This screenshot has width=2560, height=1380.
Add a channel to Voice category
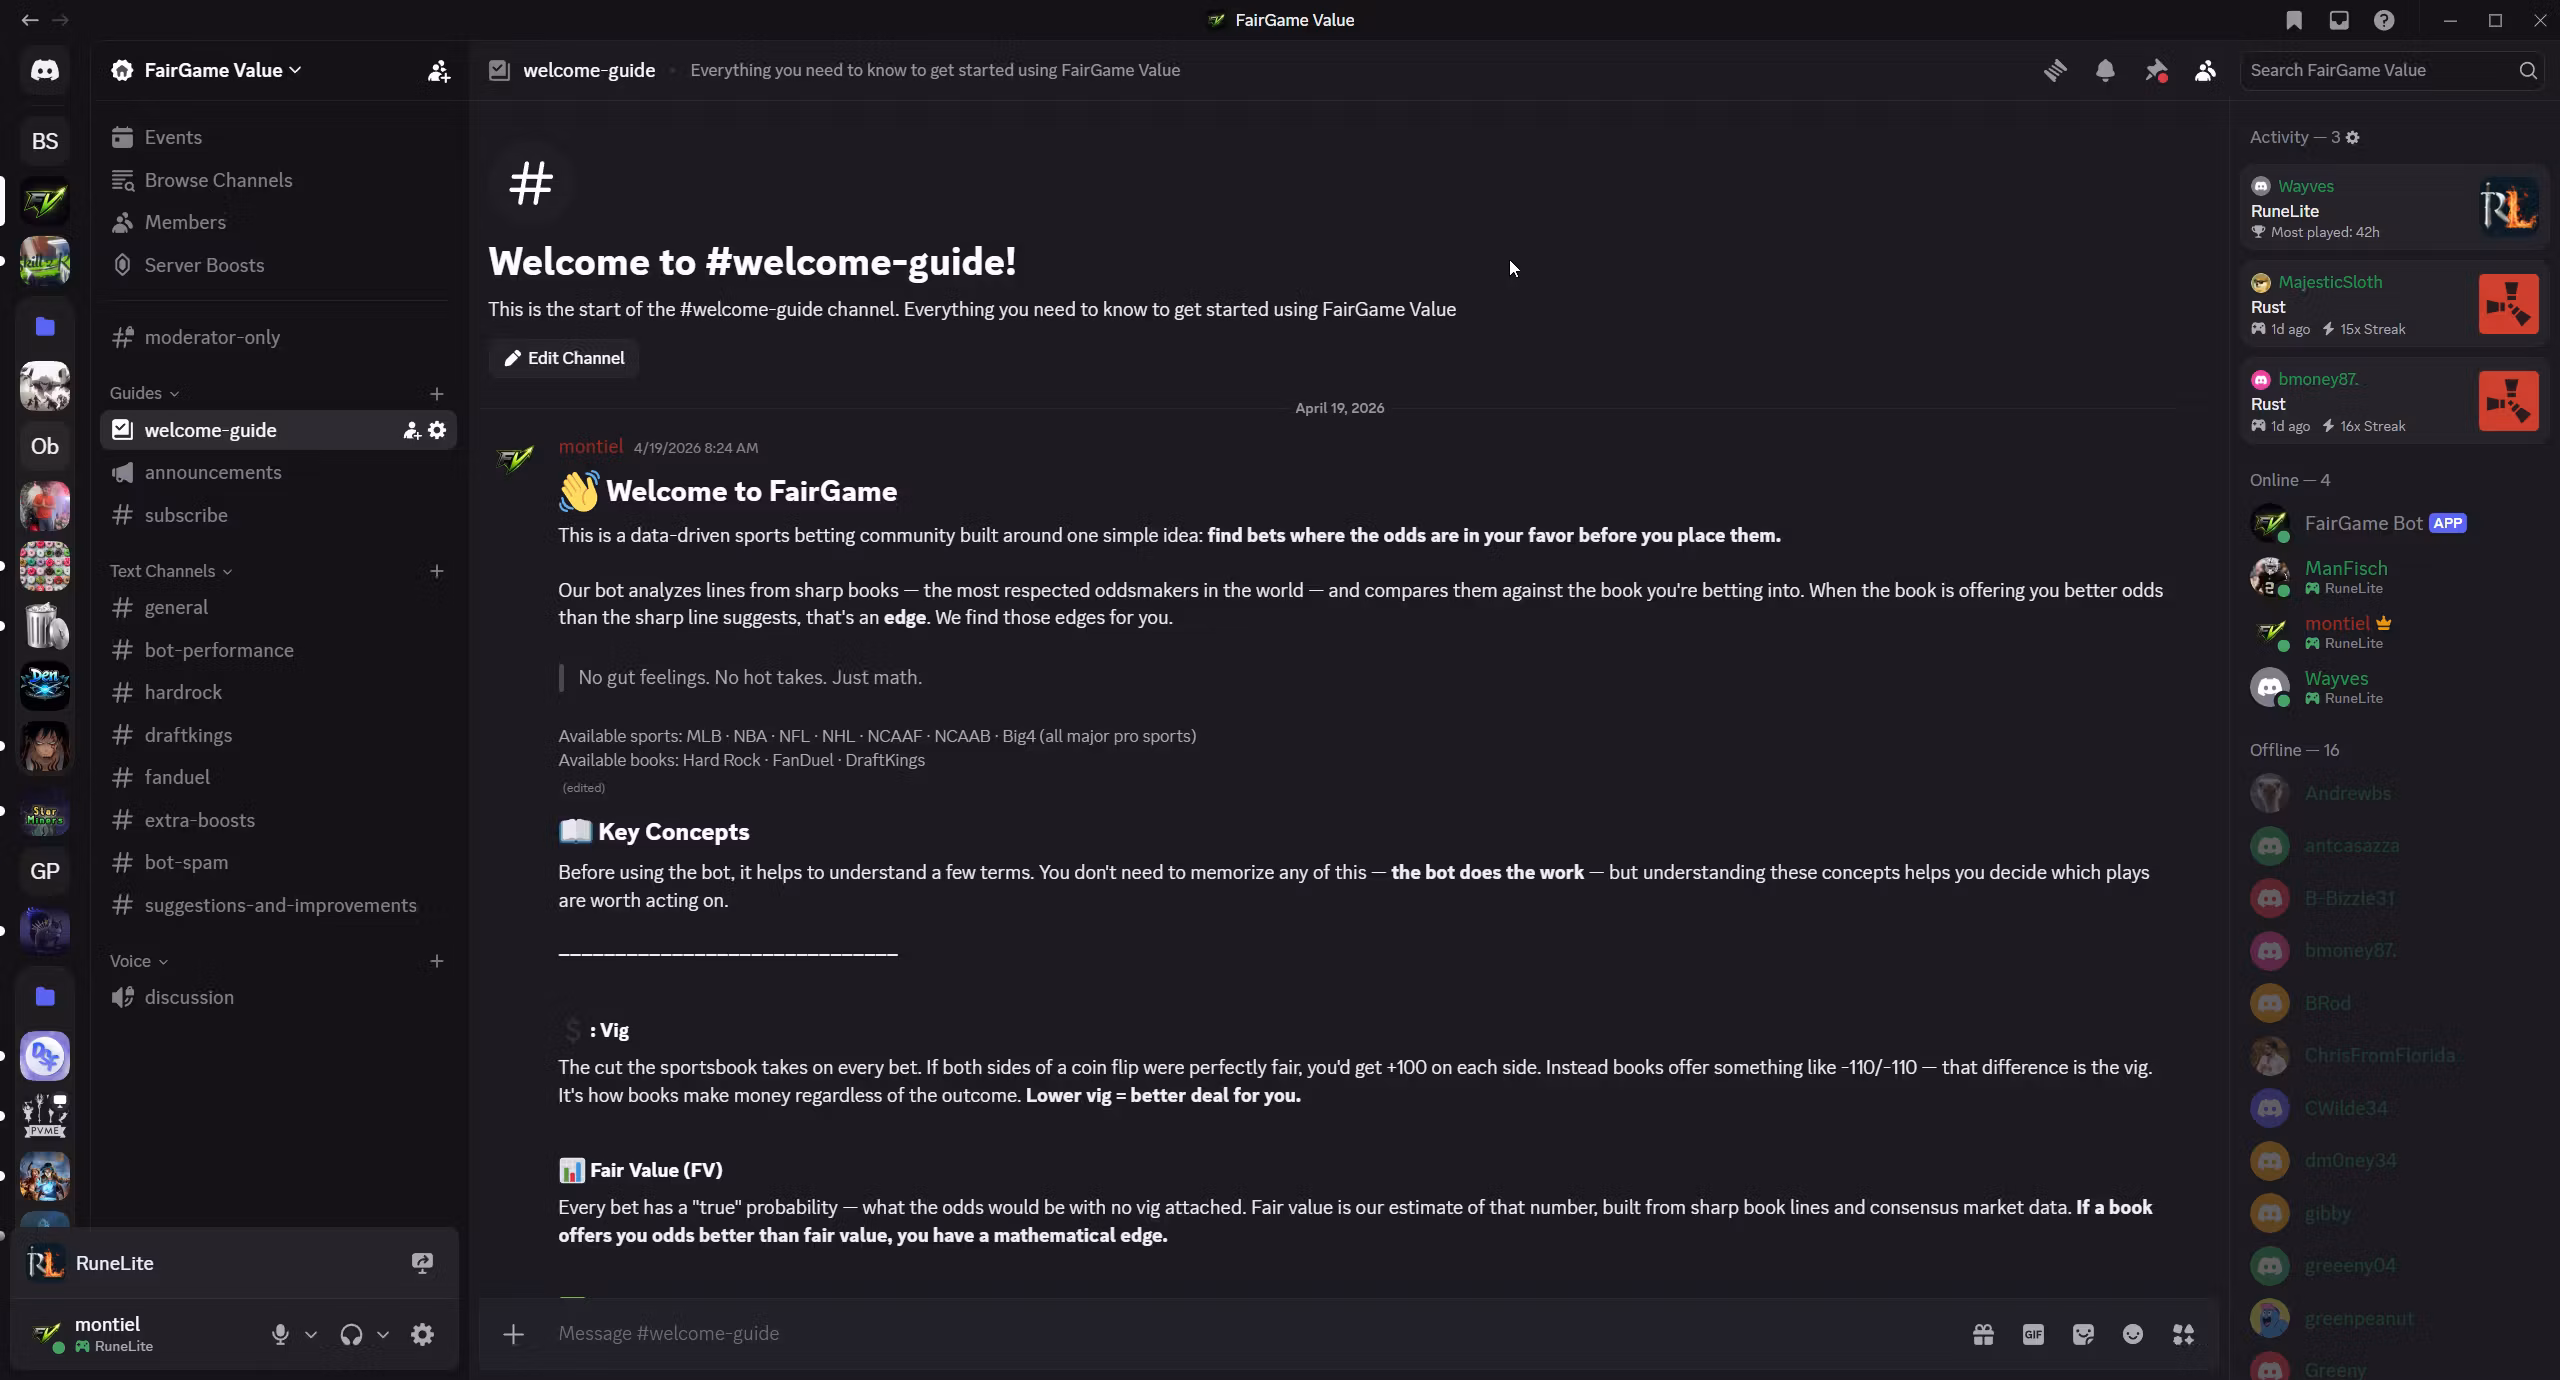(436, 961)
